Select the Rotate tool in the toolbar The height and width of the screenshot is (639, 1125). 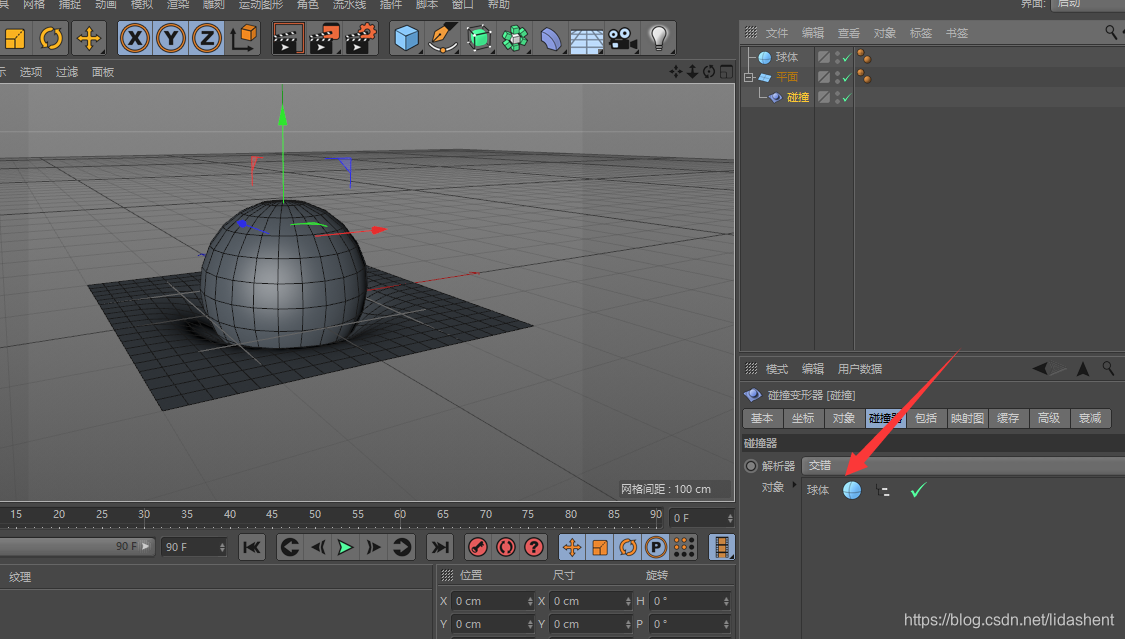(50, 39)
